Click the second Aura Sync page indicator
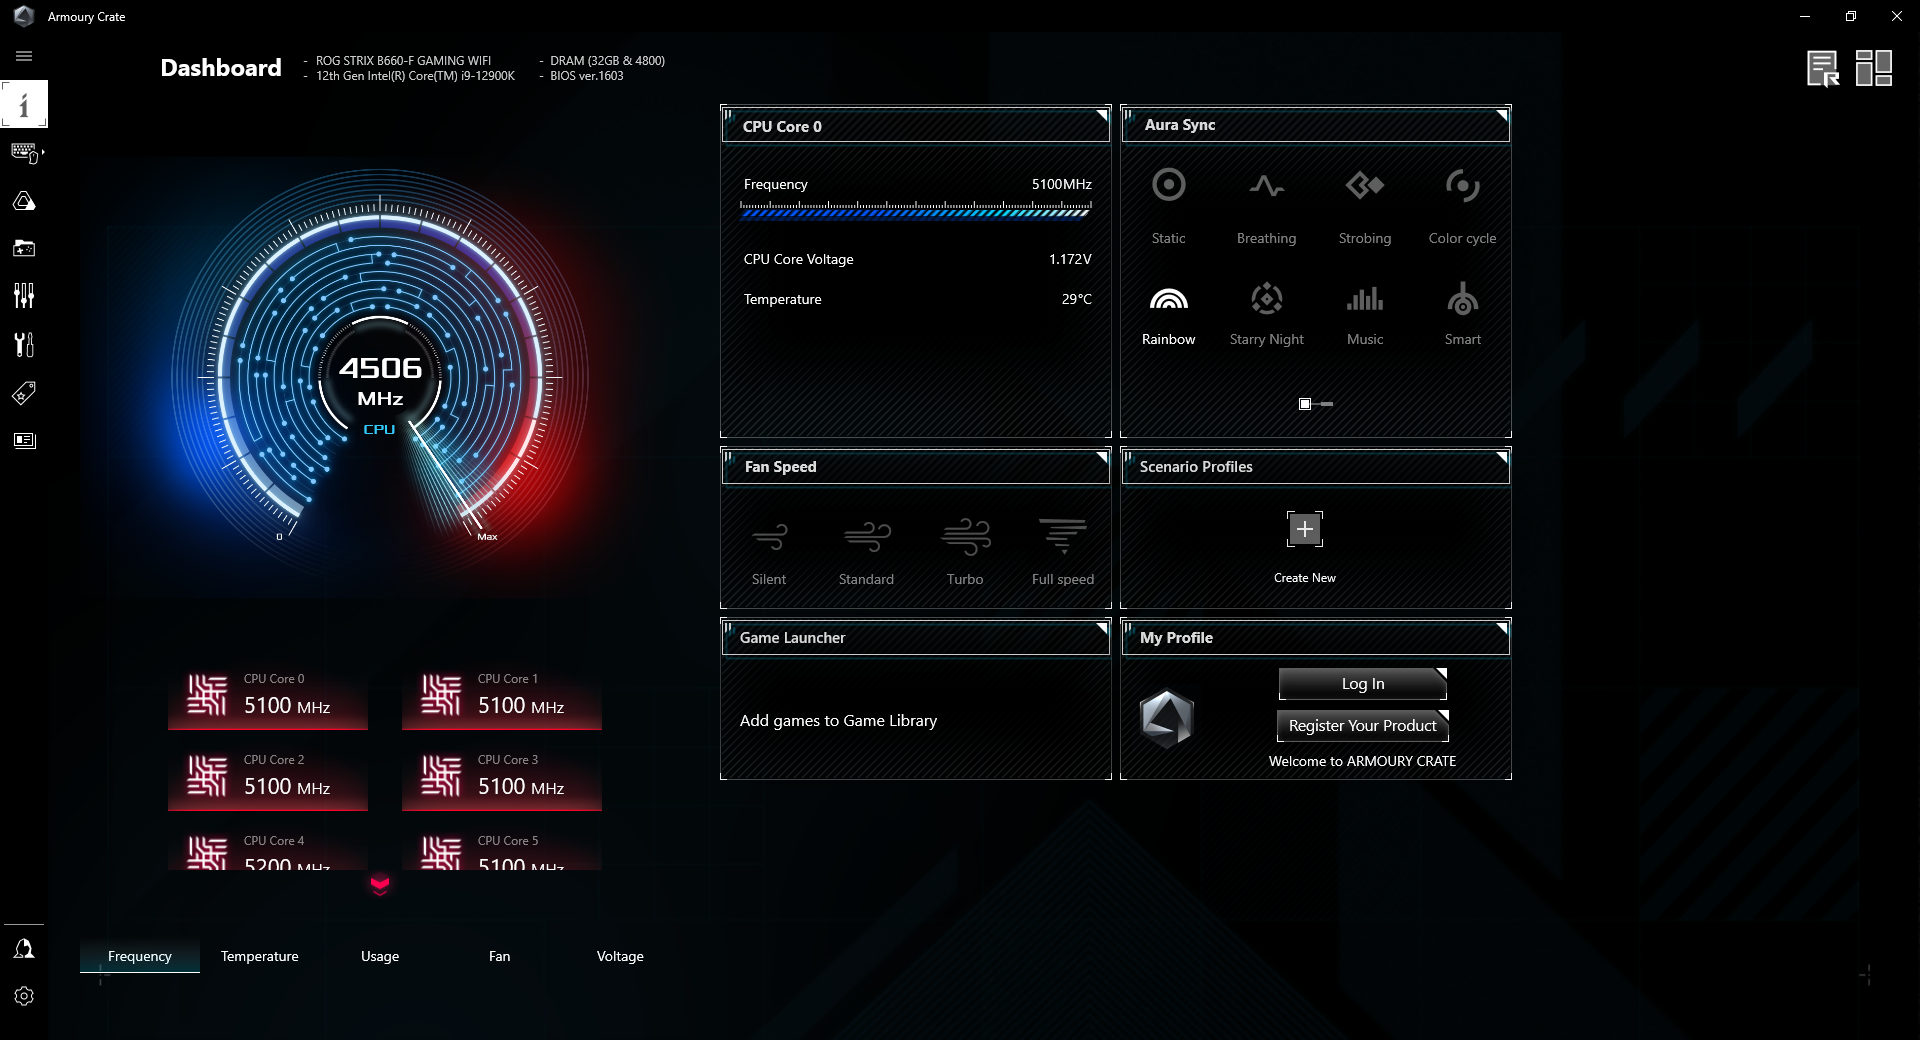 click(1327, 404)
